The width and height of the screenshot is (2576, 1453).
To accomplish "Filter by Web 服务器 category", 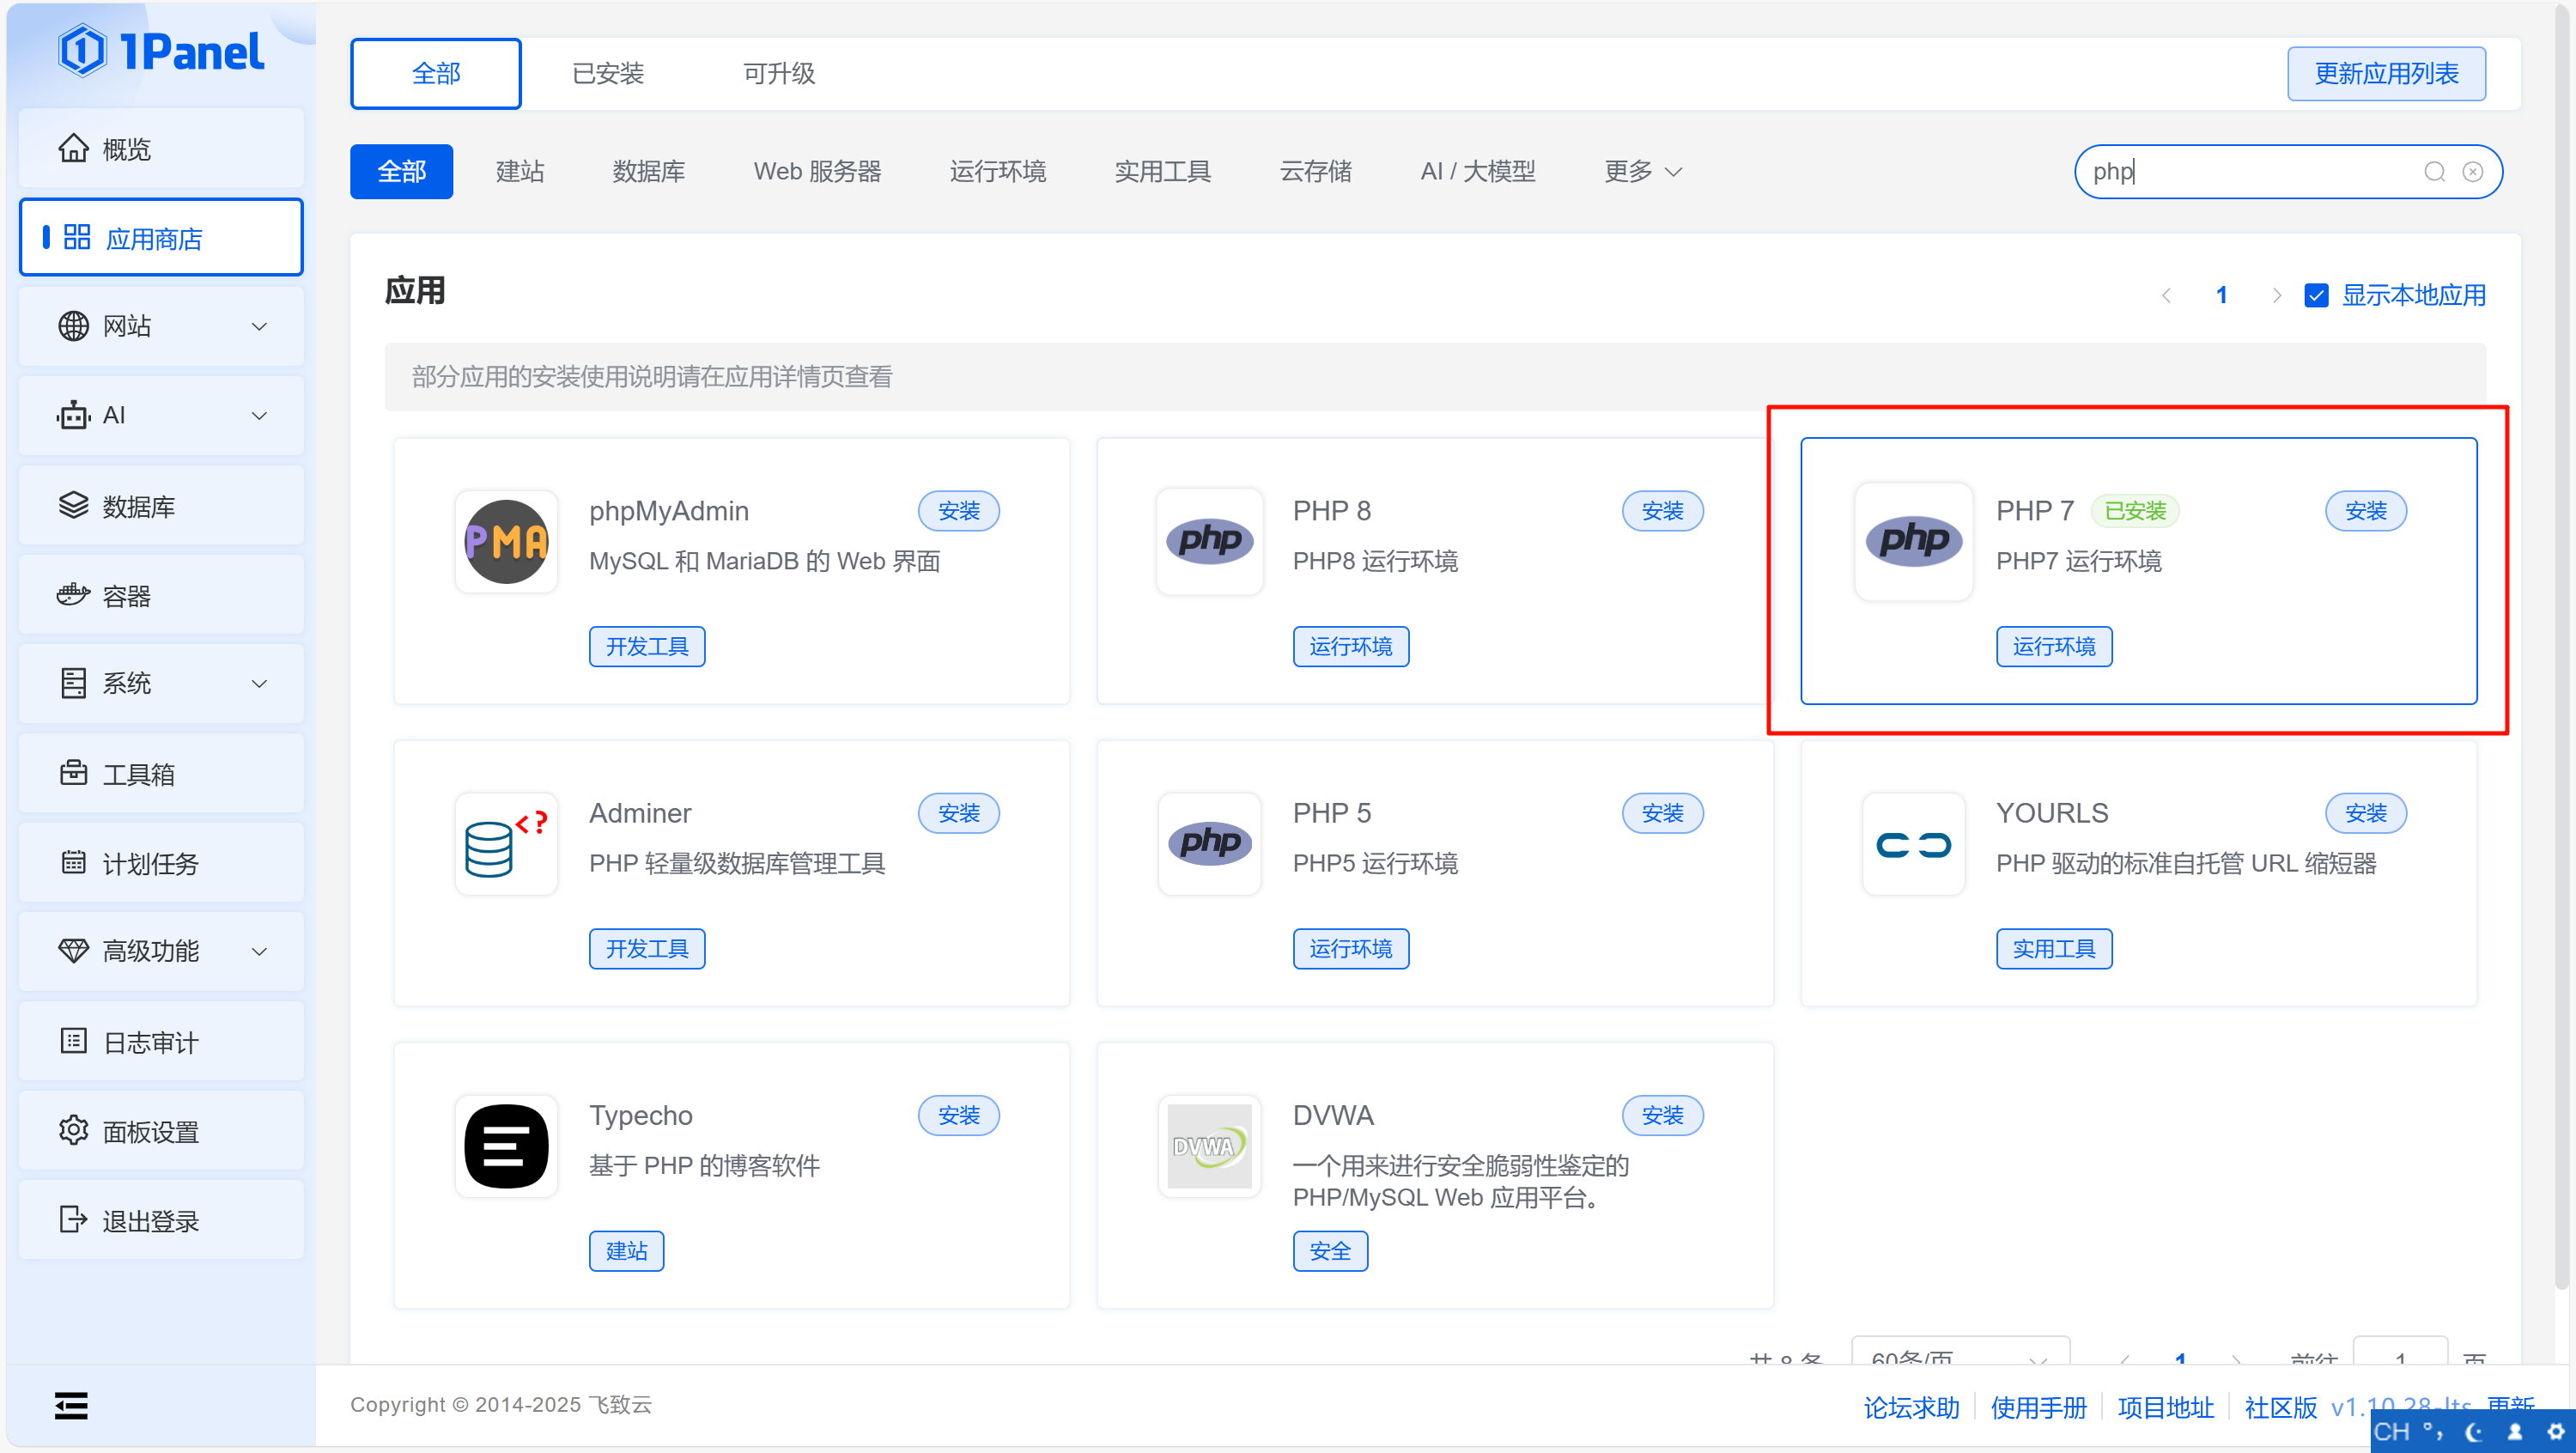I will pos(817,172).
